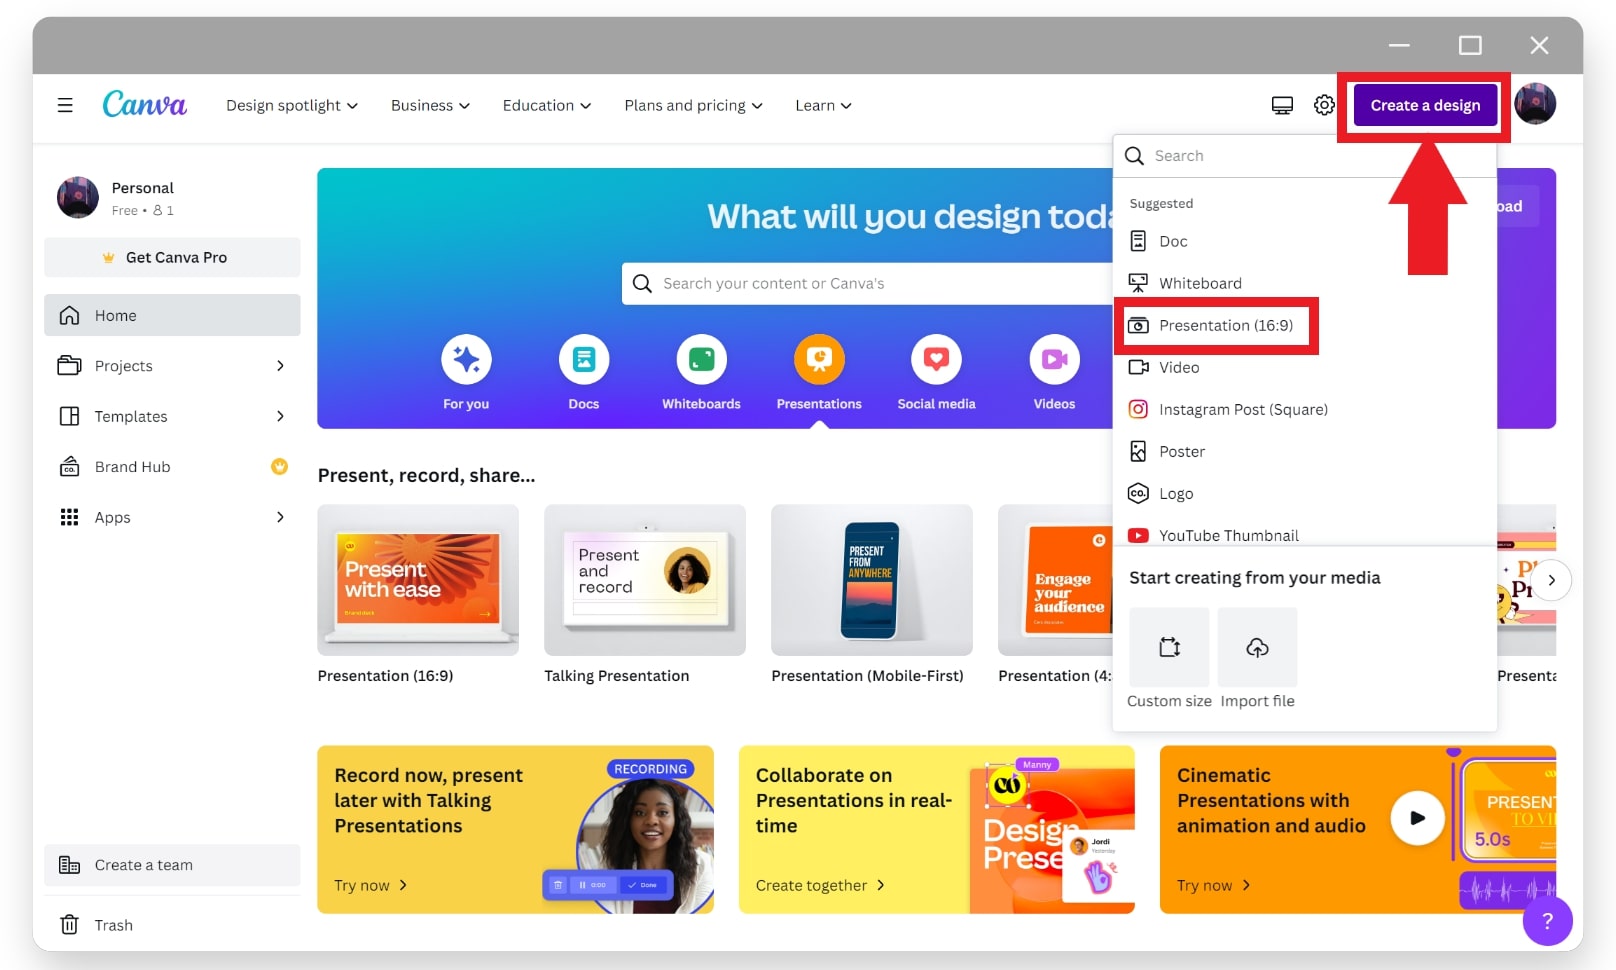Select Custom size in Create menu
This screenshot has height=970, width=1616.
click(1168, 648)
